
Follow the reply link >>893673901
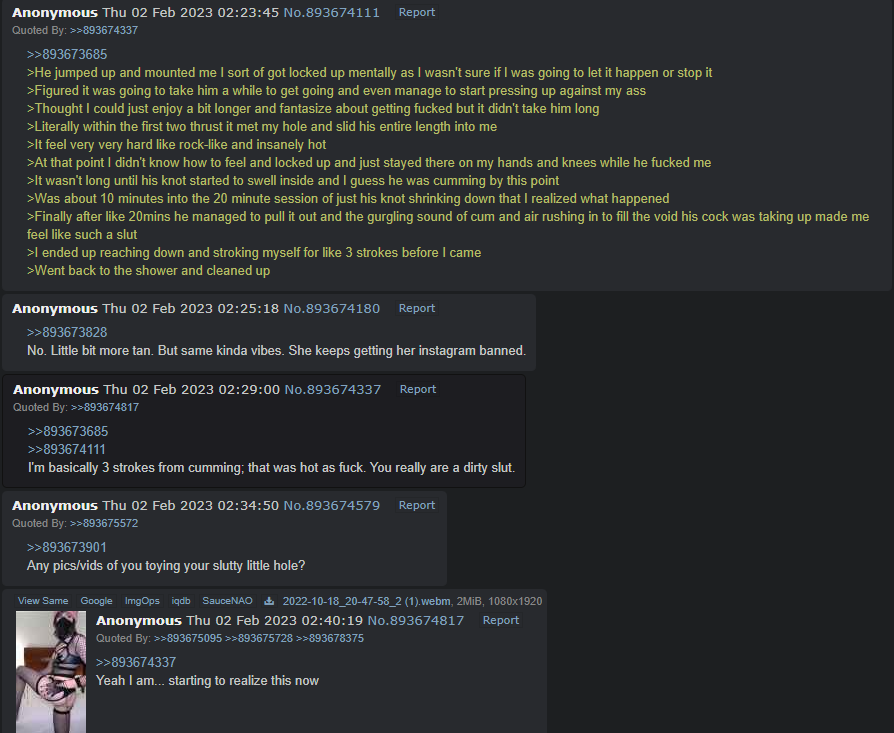tap(67, 547)
